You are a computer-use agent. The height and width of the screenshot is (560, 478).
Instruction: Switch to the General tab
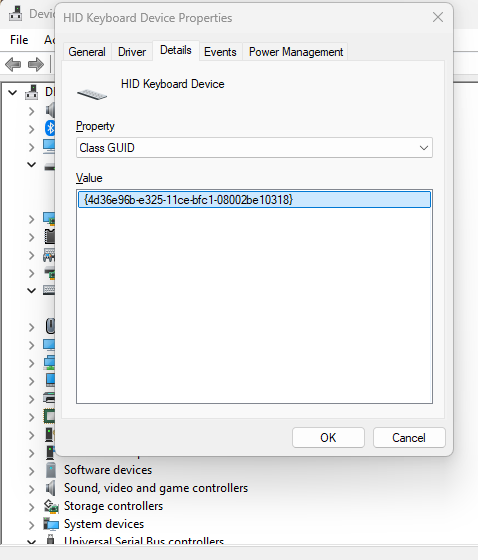pos(87,52)
